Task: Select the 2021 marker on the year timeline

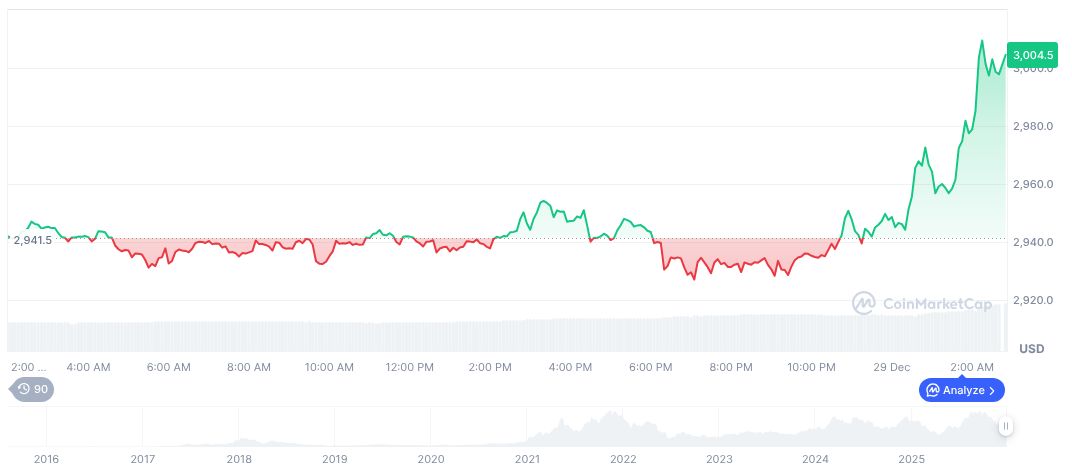Action: (527, 458)
